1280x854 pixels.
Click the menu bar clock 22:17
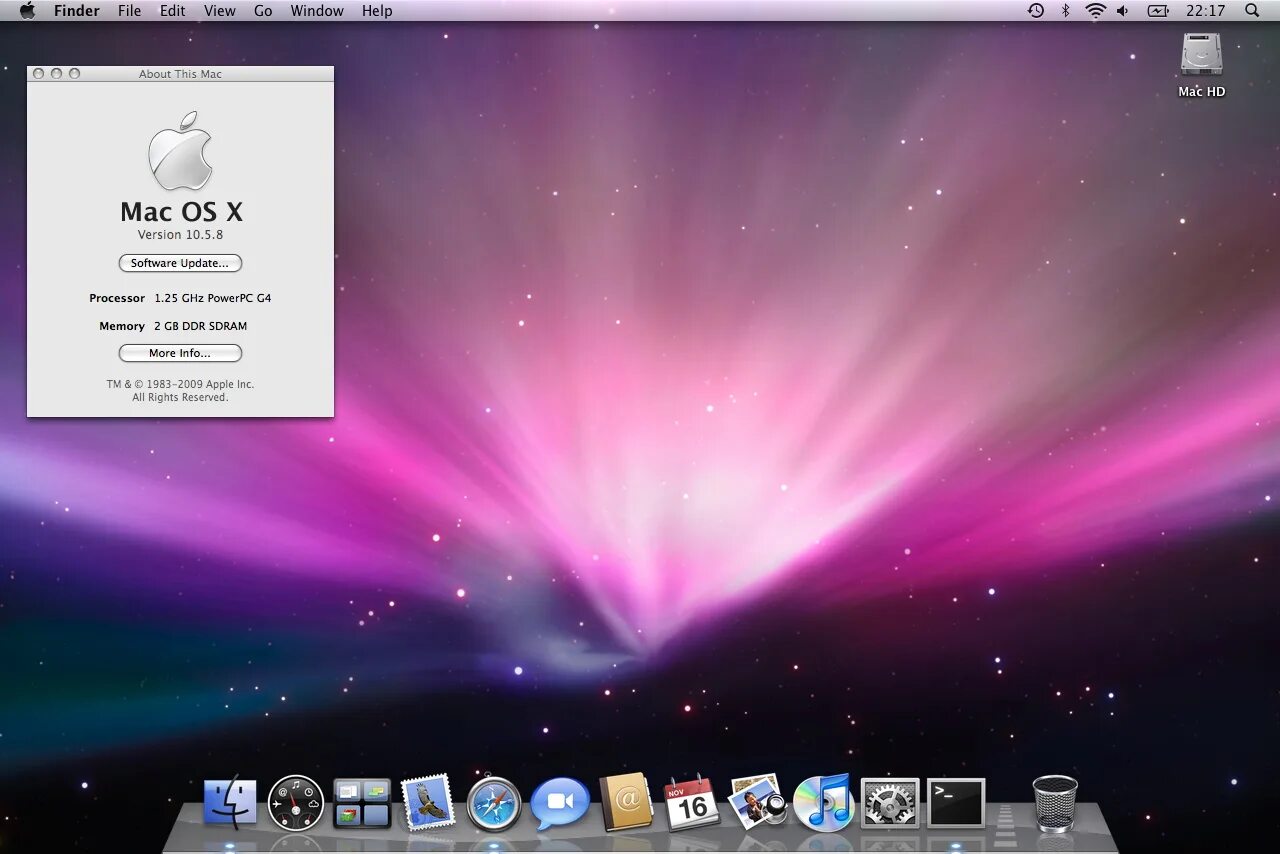point(1205,10)
